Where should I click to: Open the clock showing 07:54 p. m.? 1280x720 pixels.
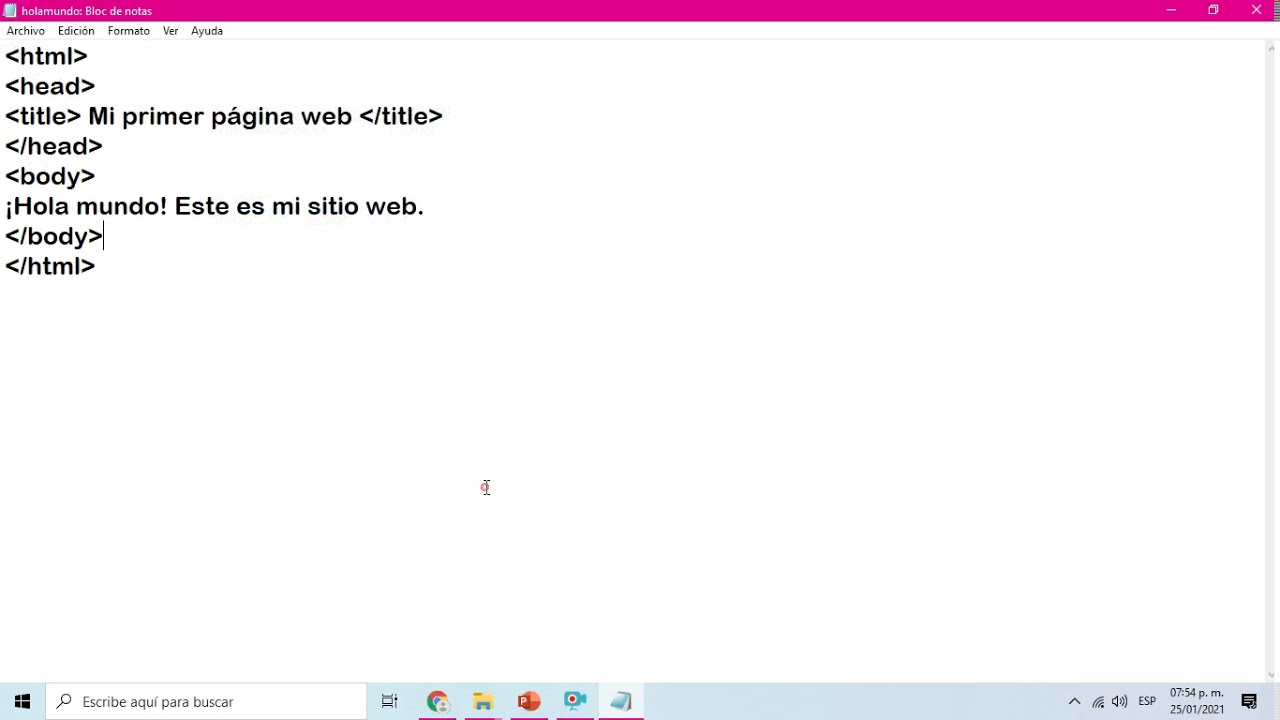(1197, 702)
